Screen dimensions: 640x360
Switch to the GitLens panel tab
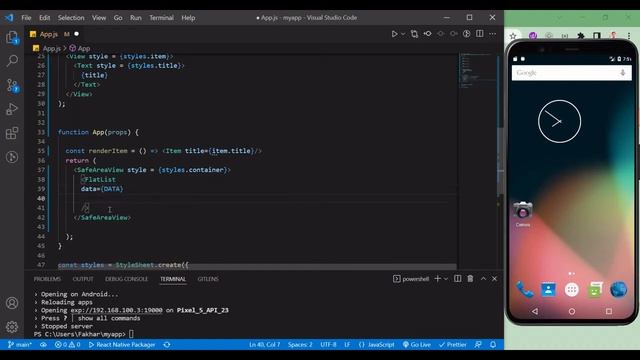point(208,279)
